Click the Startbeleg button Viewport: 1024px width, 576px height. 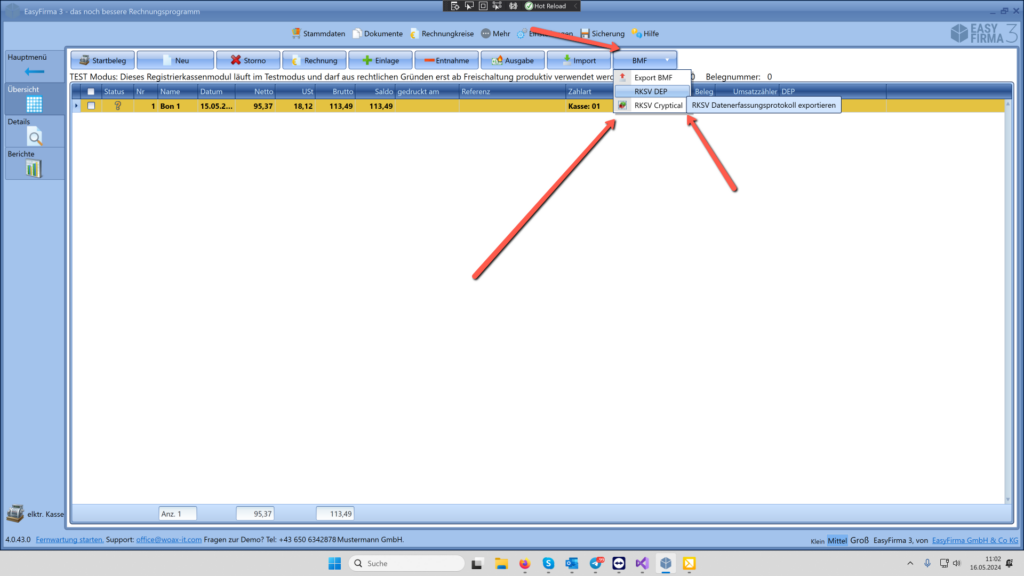[103, 60]
